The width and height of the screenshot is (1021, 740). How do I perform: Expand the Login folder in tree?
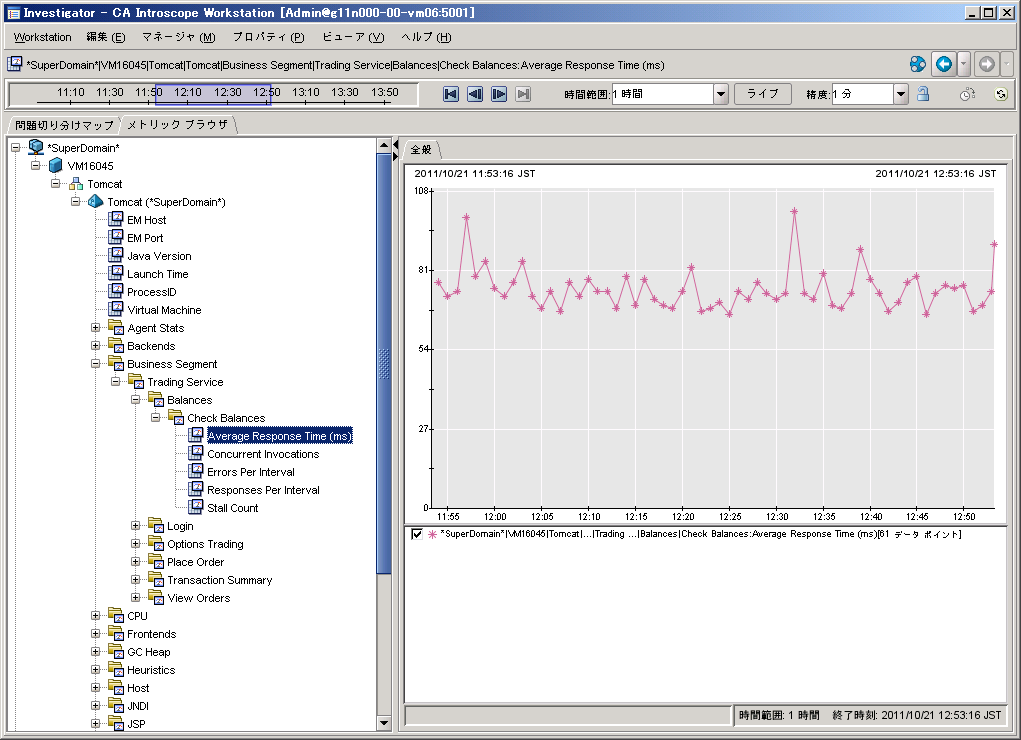[136, 526]
